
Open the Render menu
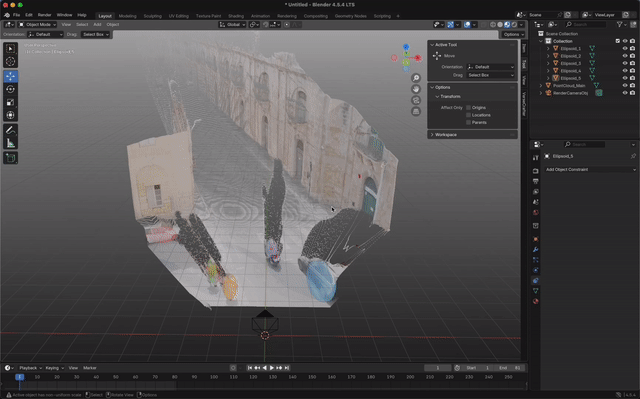(44, 15)
